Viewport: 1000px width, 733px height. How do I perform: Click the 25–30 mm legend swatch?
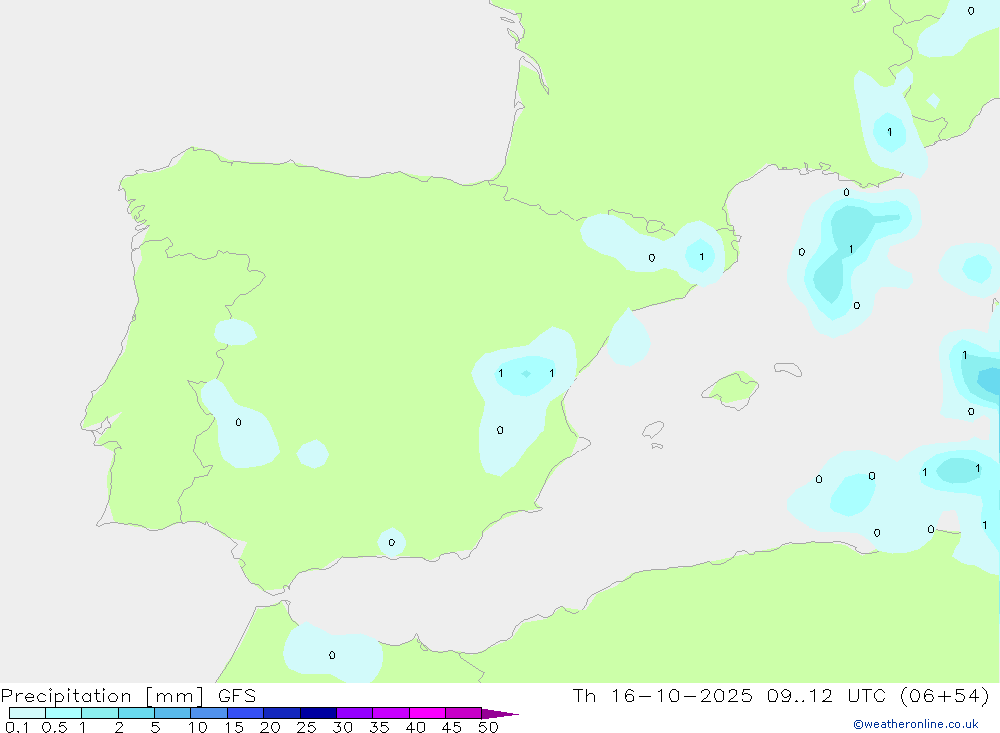(x=318, y=713)
